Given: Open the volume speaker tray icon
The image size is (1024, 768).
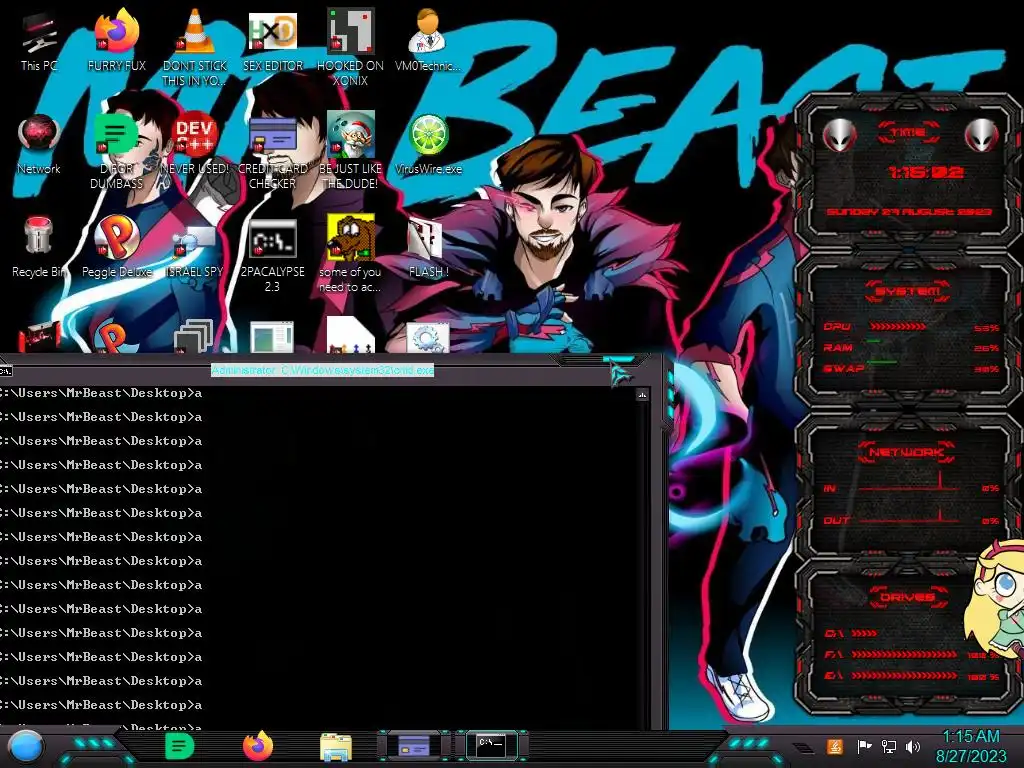Looking at the screenshot, I should [x=913, y=746].
